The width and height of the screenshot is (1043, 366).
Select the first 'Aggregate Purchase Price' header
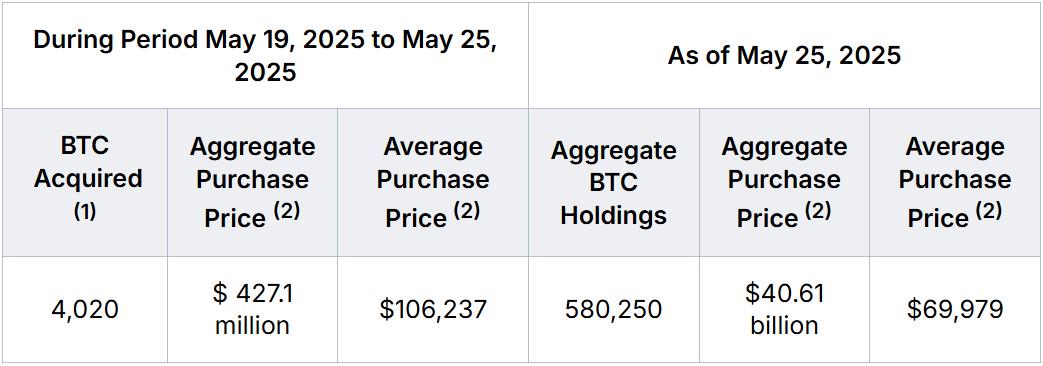(x=252, y=182)
